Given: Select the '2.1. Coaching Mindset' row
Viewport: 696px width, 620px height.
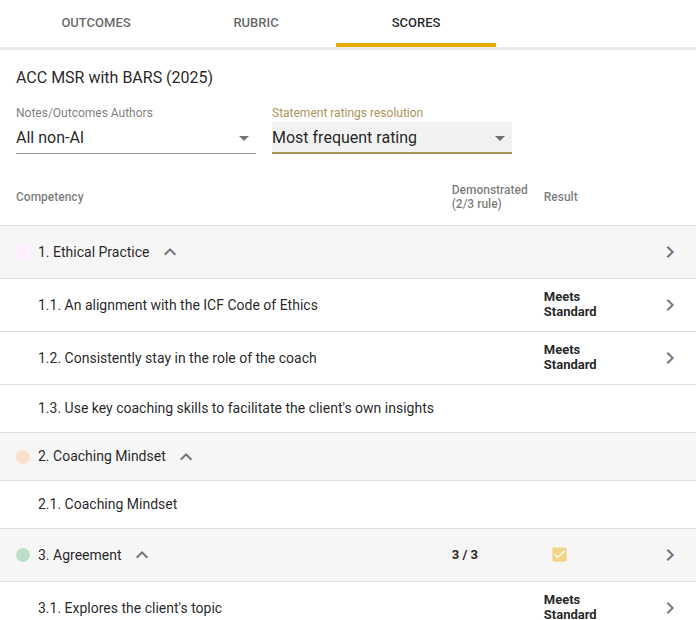Looking at the screenshot, I should coord(348,504).
